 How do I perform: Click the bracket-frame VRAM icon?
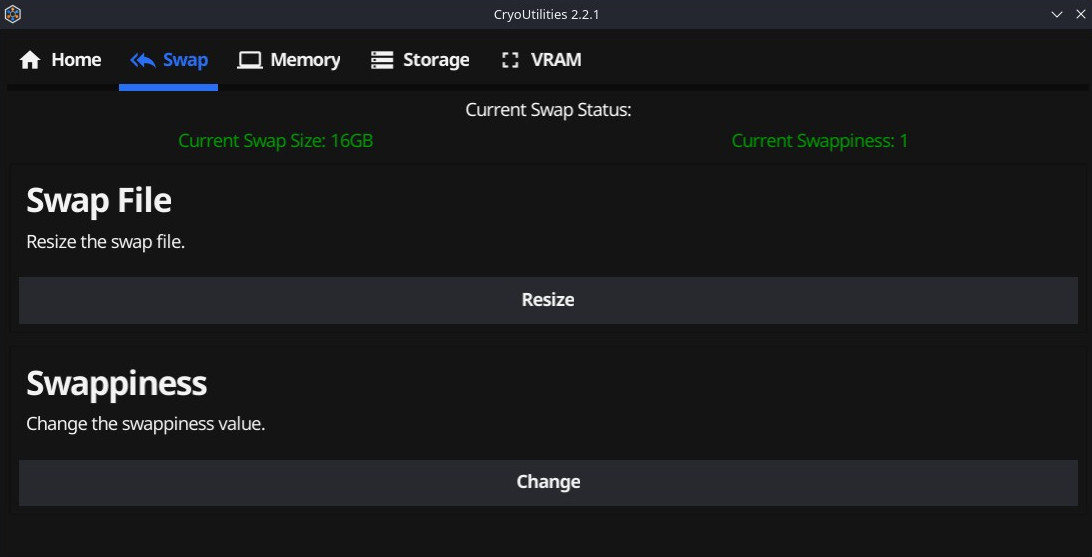[x=510, y=60]
